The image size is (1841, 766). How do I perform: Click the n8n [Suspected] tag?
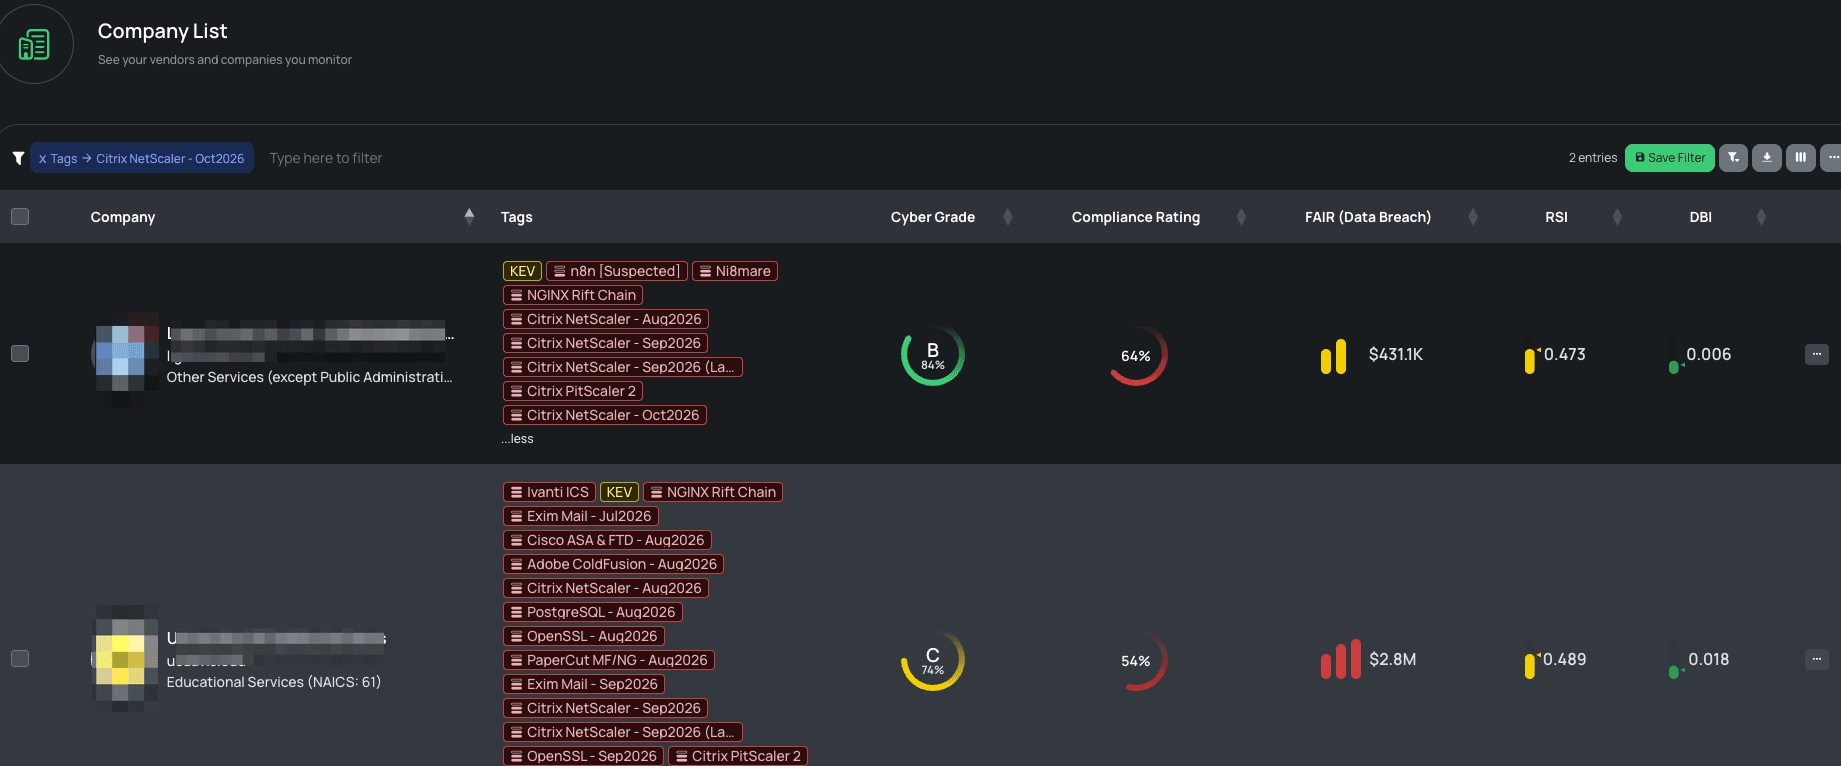(x=617, y=271)
